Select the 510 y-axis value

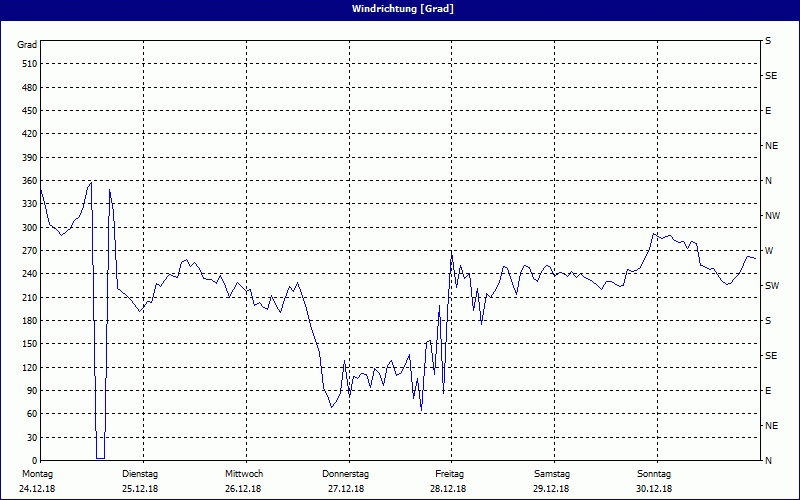click(29, 64)
